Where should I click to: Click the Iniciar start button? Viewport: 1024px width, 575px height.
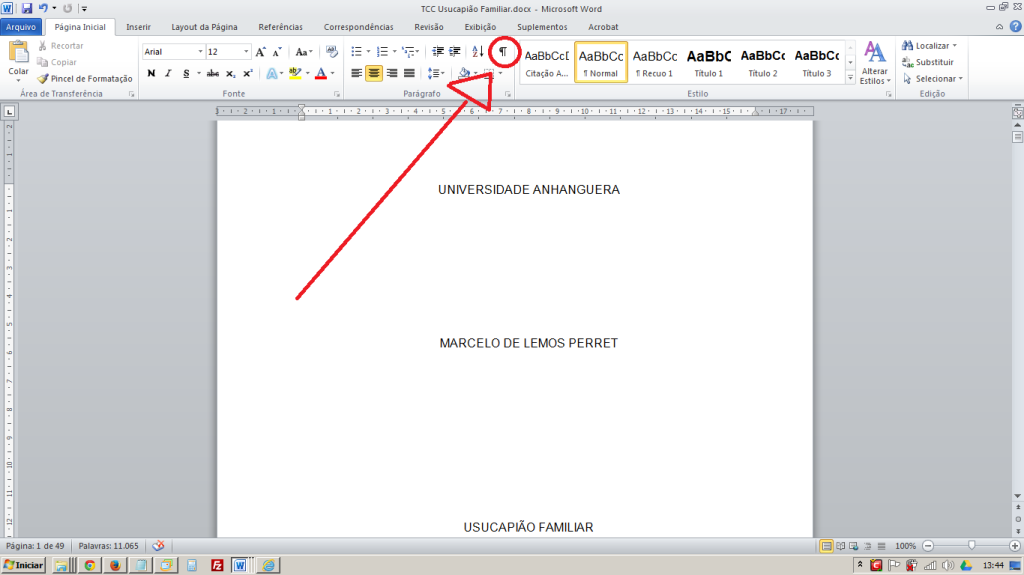24,565
